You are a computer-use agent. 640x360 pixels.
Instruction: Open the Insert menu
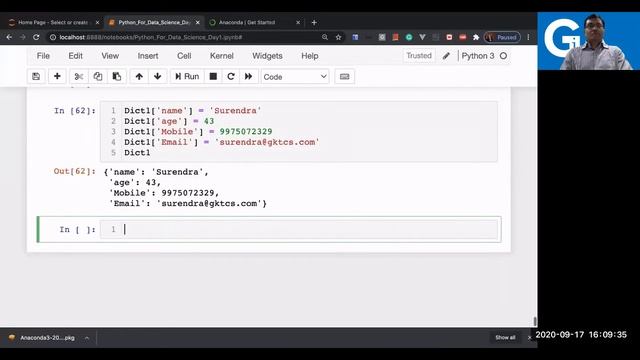[148, 56]
